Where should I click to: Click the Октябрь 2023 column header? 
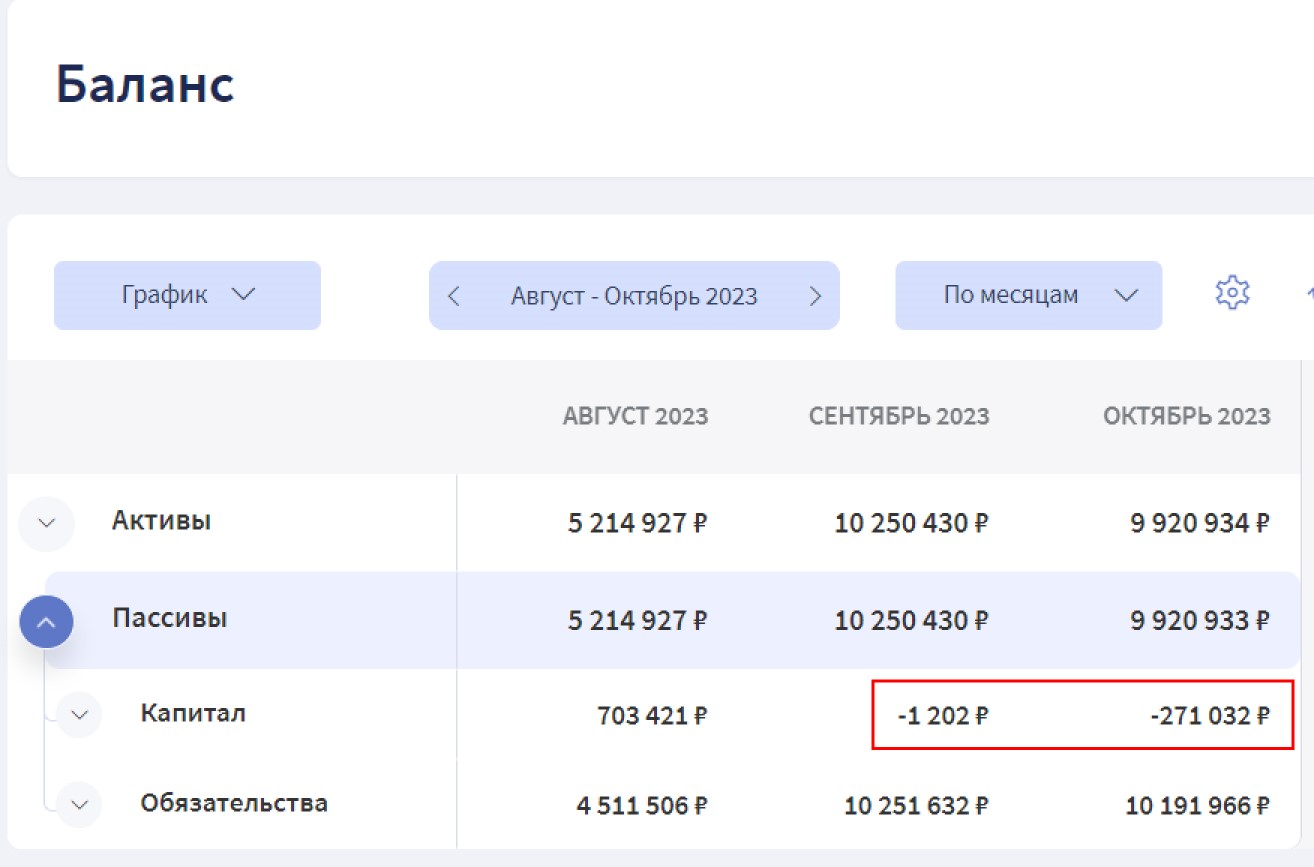click(1186, 416)
